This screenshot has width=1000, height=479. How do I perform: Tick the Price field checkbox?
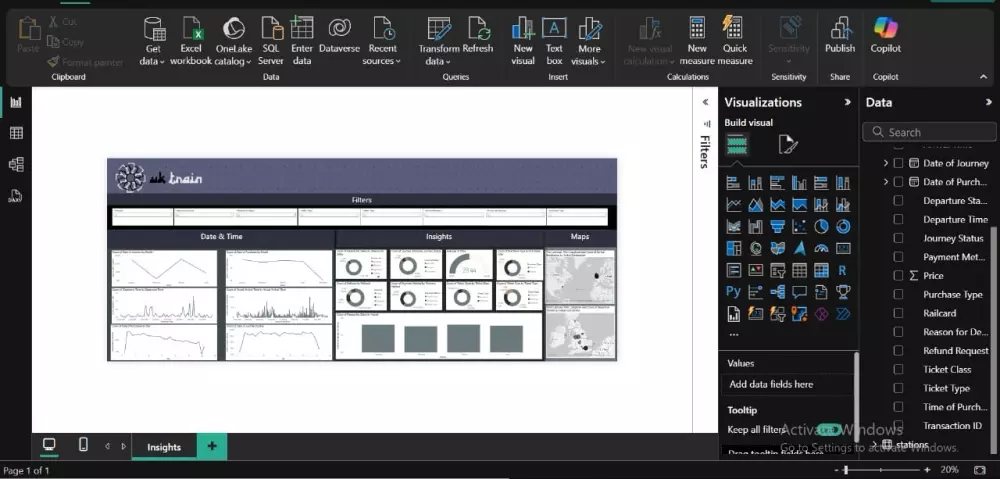[898, 276]
